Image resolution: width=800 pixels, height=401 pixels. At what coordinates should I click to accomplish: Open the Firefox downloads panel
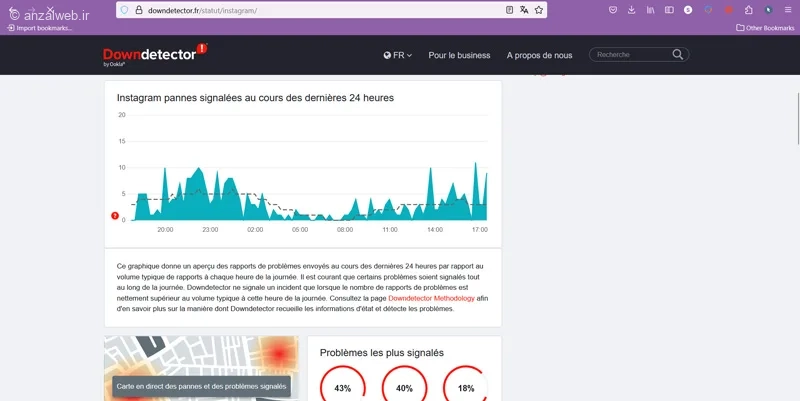coord(631,10)
